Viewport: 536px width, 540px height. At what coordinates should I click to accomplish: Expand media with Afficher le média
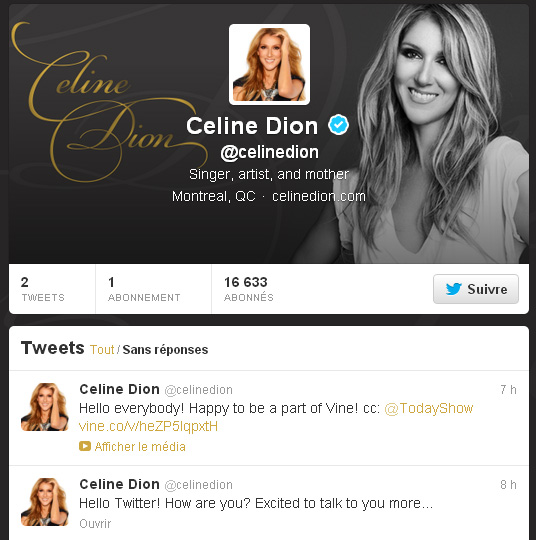click(140, 447)
